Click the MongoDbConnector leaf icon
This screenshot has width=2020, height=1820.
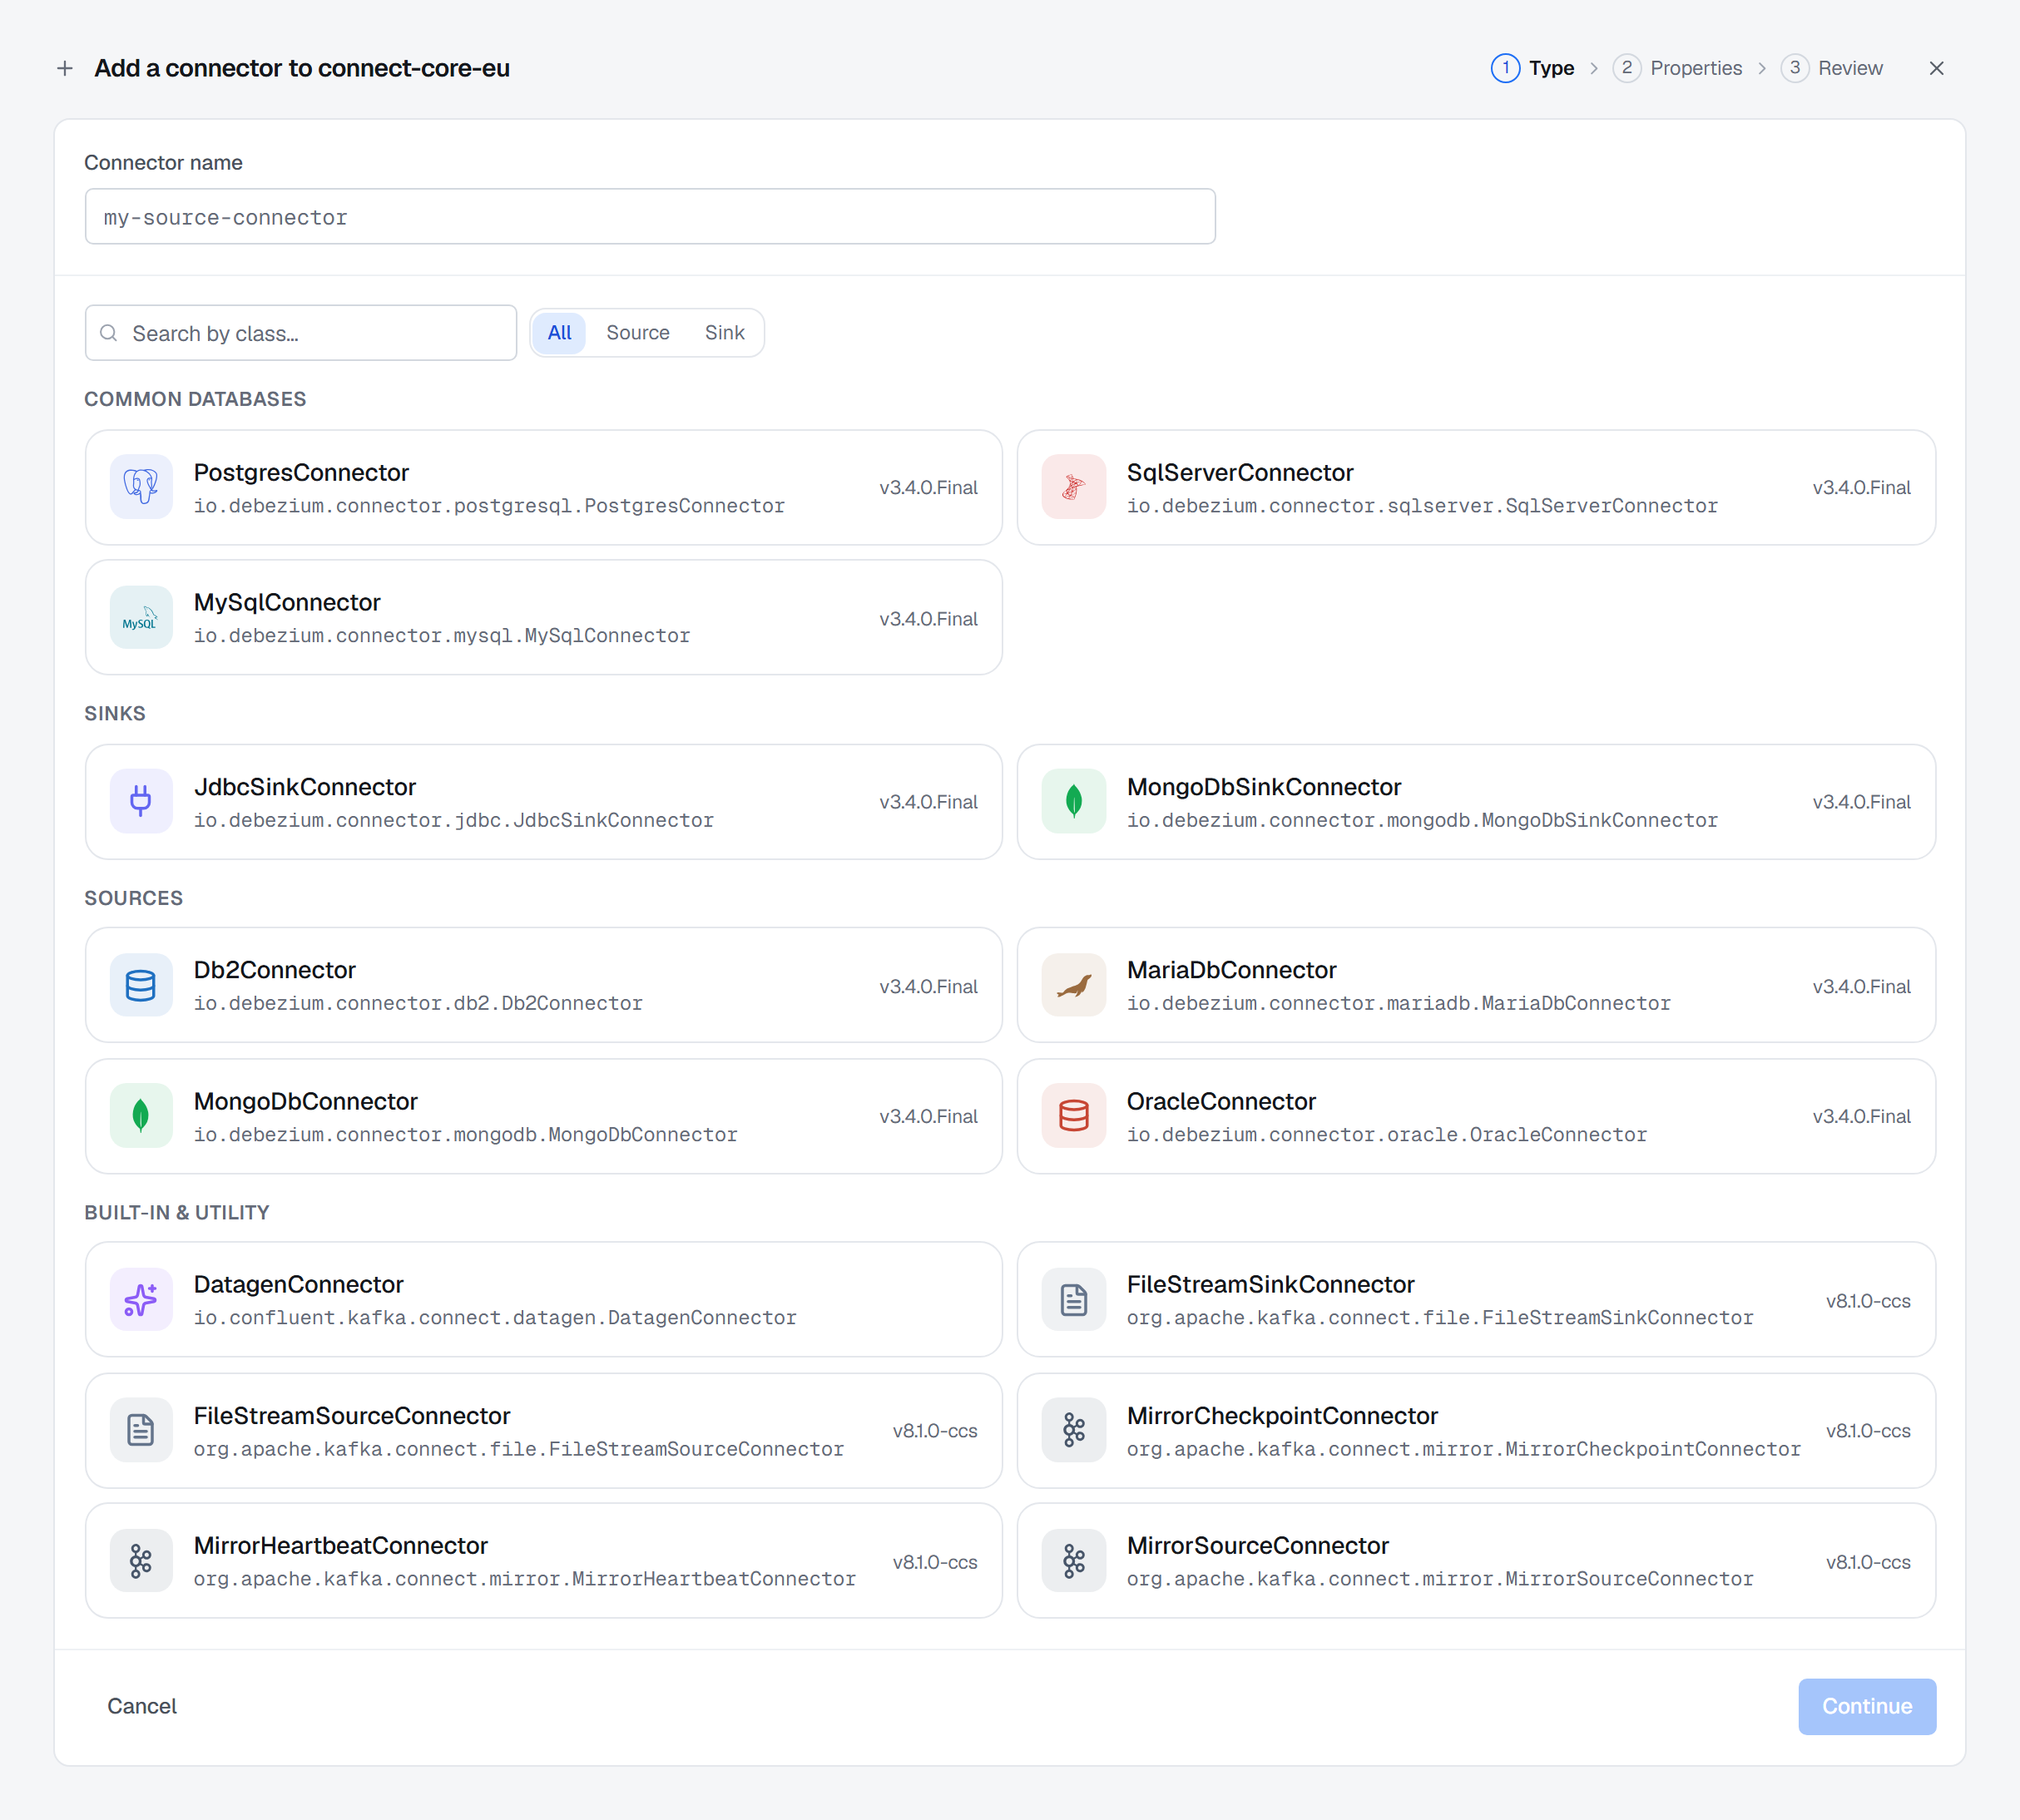[141, 1116]
